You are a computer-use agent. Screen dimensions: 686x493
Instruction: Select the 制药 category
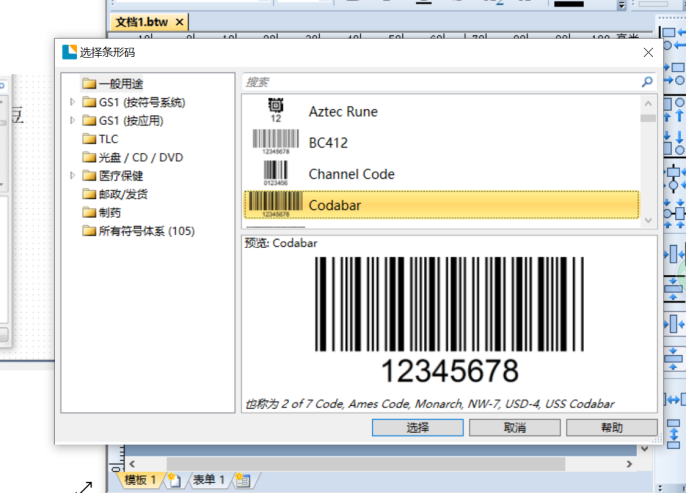click(109, 212)
